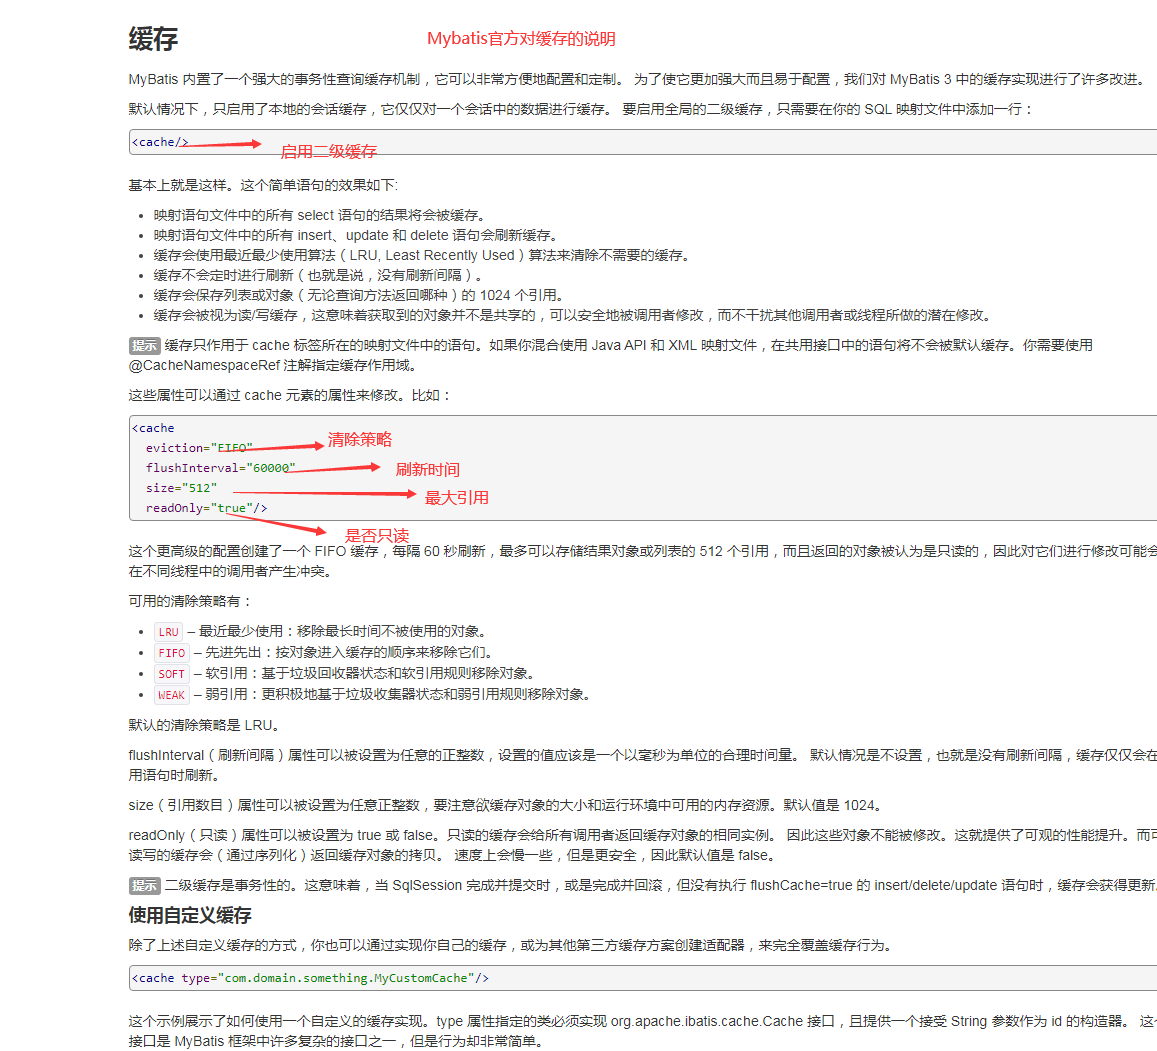Click the paragraph starting 除了上述自定义缓存的方式
This screenshot has width=1157, height=1051.
click(x=509, y=945)
